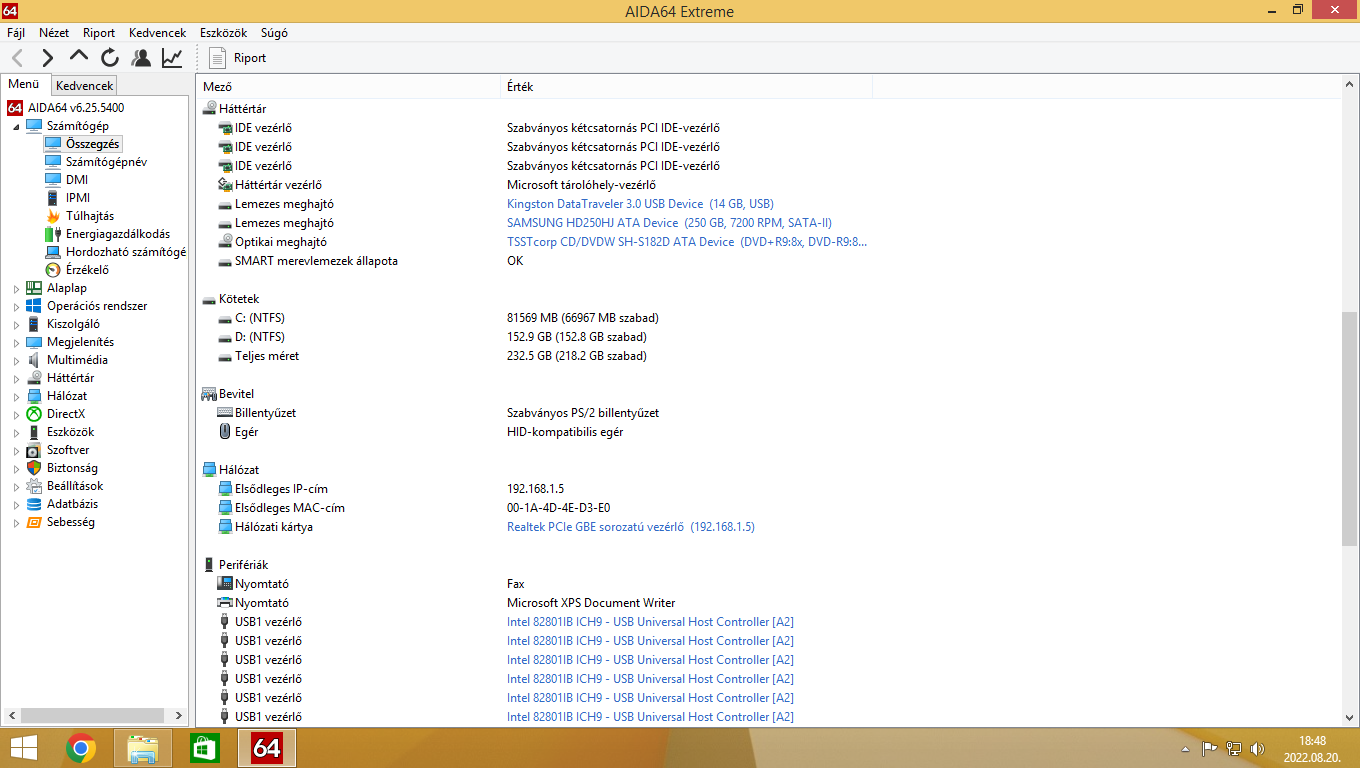Open the graph chart toolbar icon
Viewport: 1360px width, 768px height.
[x=172, y=58]
